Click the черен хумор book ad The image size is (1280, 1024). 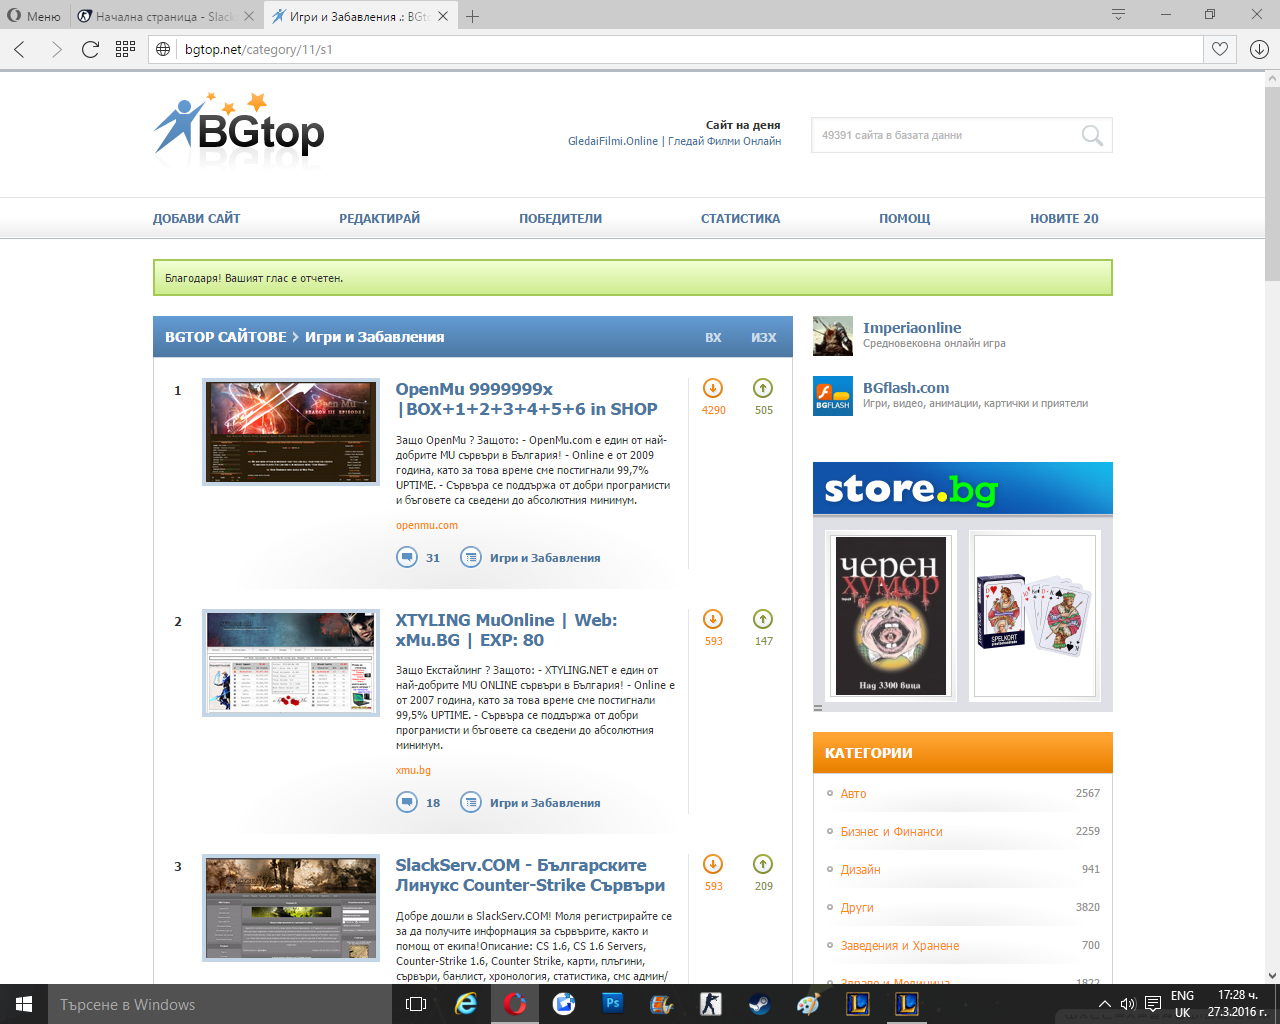pyautogui.click(x=890, y=615)
